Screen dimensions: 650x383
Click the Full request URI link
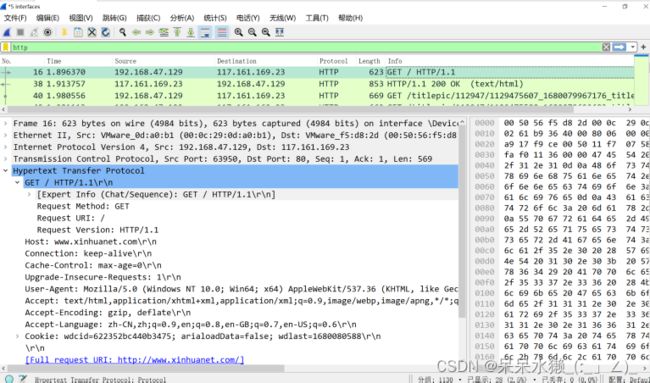coord(135,360)
